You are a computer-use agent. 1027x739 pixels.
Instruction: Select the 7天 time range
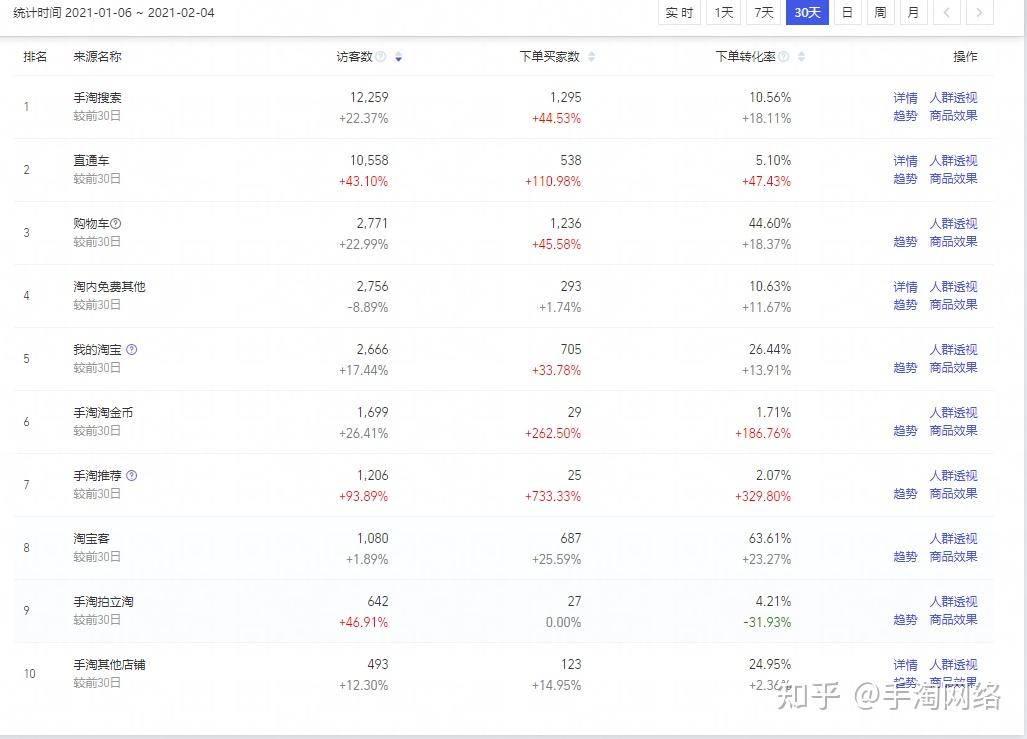[x=764, y=12]
